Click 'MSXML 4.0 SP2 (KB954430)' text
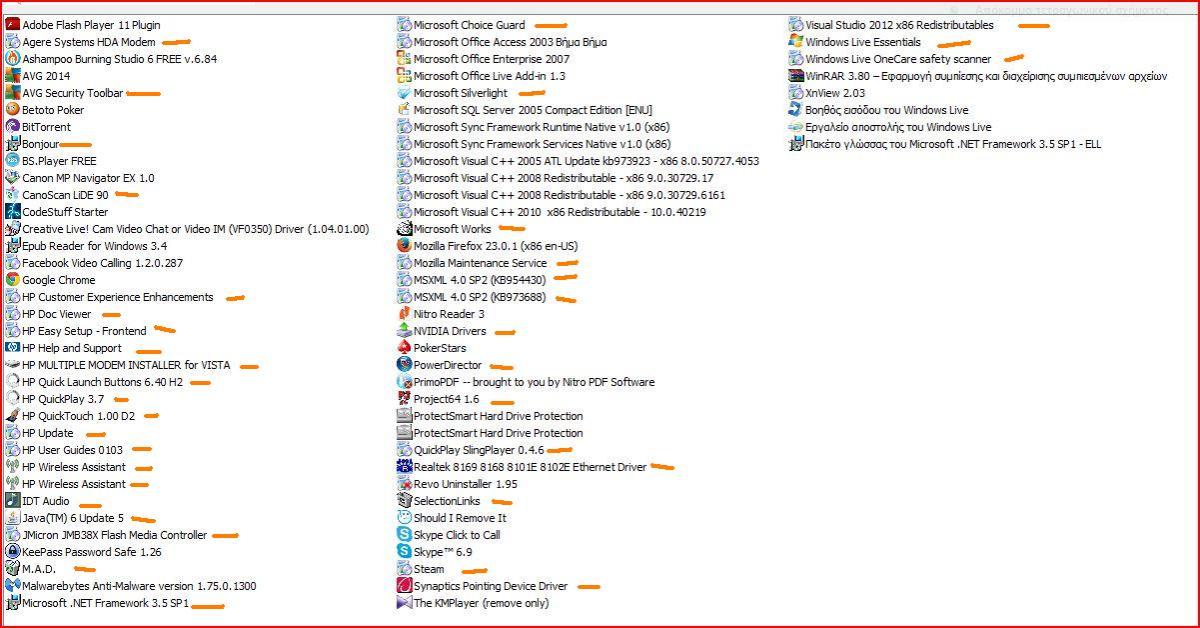The image size is (1200, 628). [480, 280]
